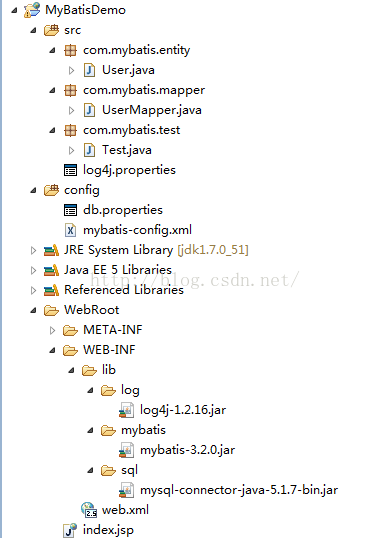Click the log folder icon
370x538 pixels.
click(x=108, y=390)
